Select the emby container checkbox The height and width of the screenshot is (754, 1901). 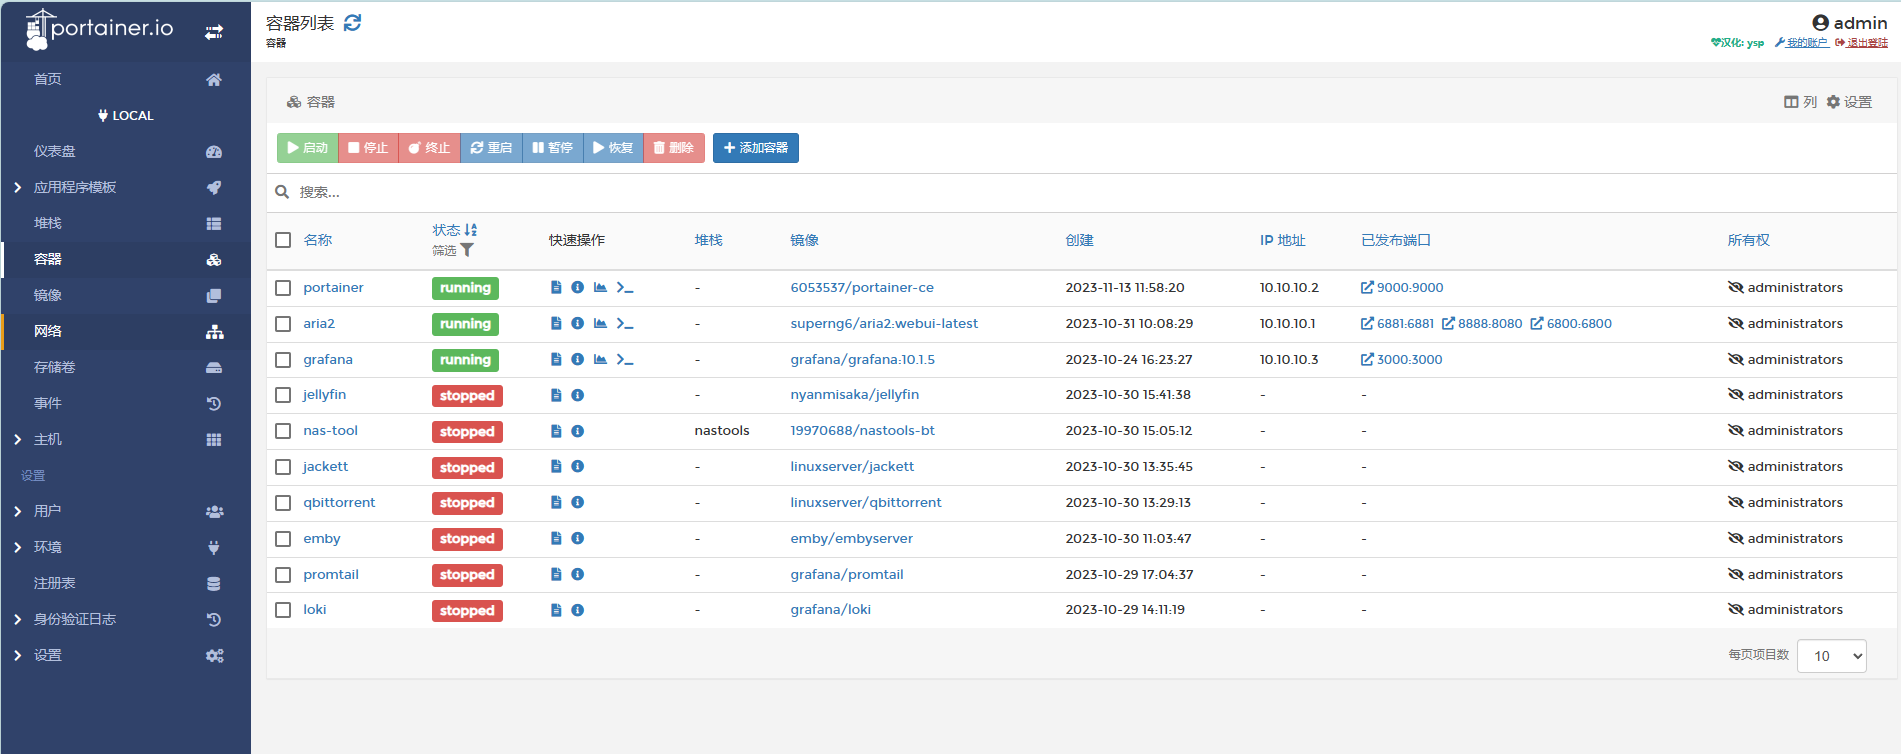283,539
